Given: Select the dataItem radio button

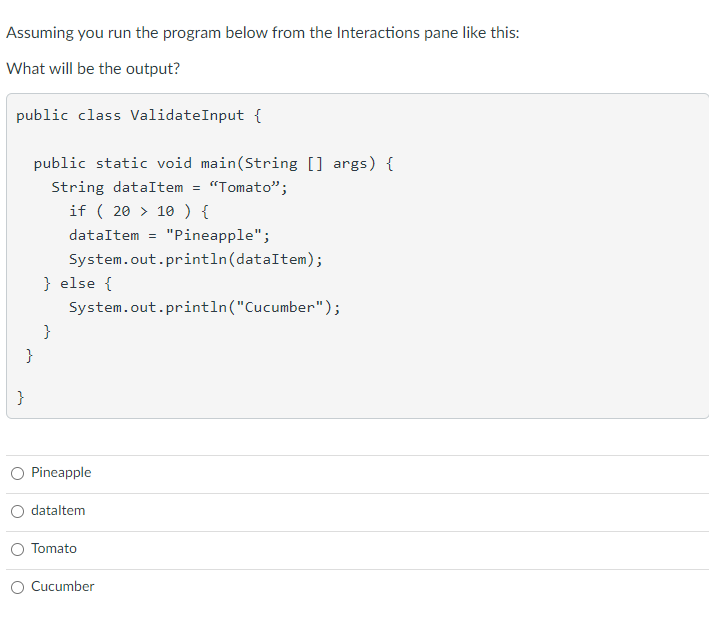Looking at the screenshot, I should click(18, 511).
